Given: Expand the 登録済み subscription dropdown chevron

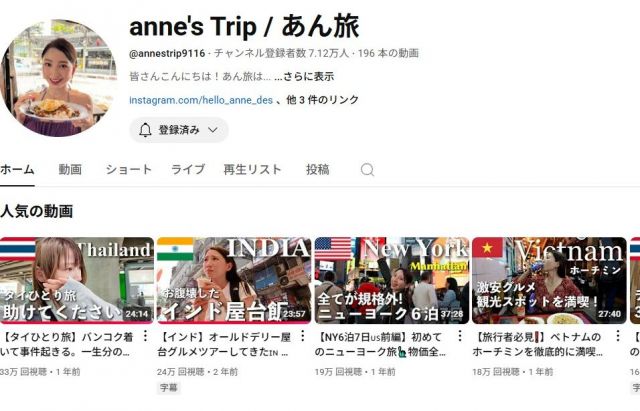Looking at the screenshot, I should click(213, 130).
